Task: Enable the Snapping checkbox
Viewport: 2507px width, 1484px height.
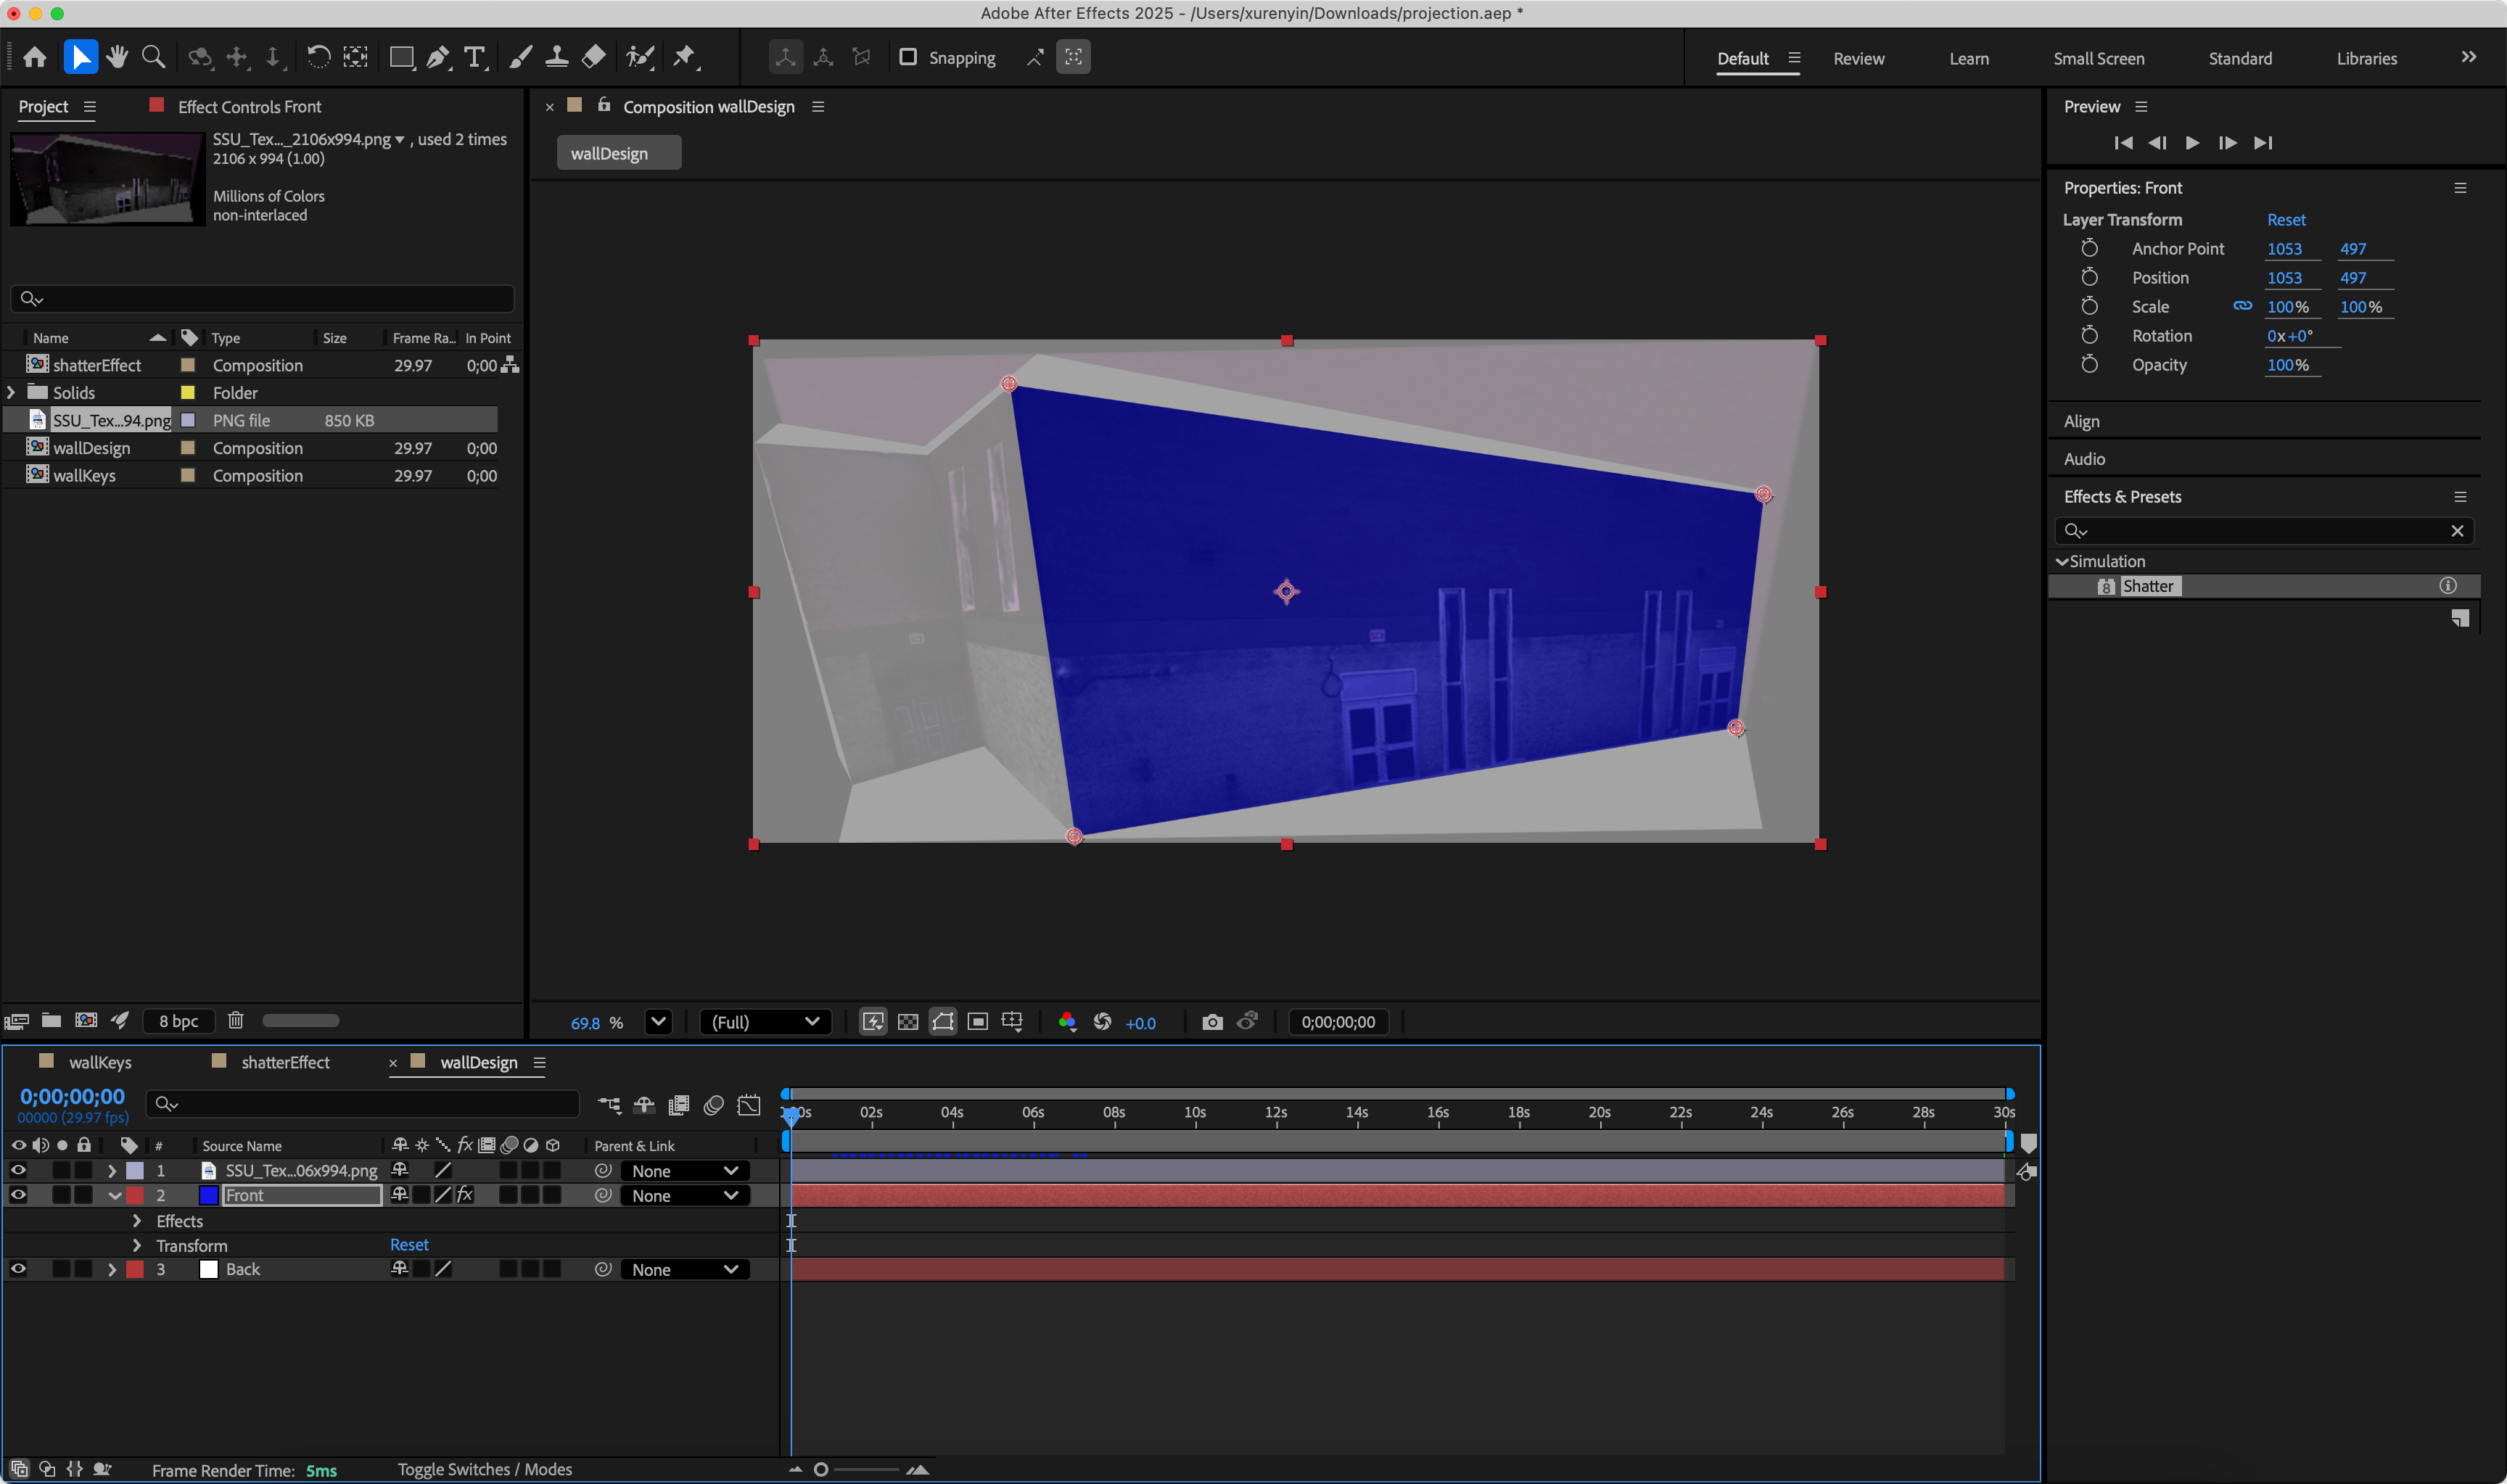Action: (908, 57)
